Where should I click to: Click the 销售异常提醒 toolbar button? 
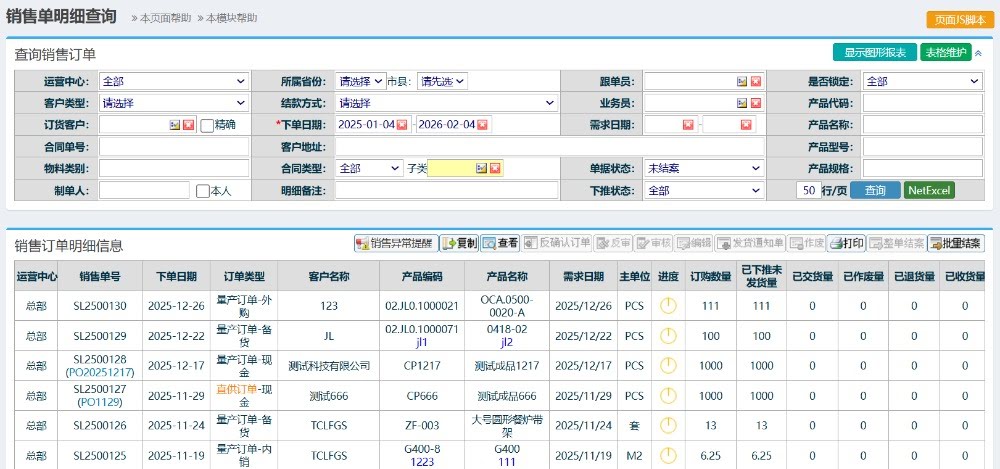pos(396,243)
